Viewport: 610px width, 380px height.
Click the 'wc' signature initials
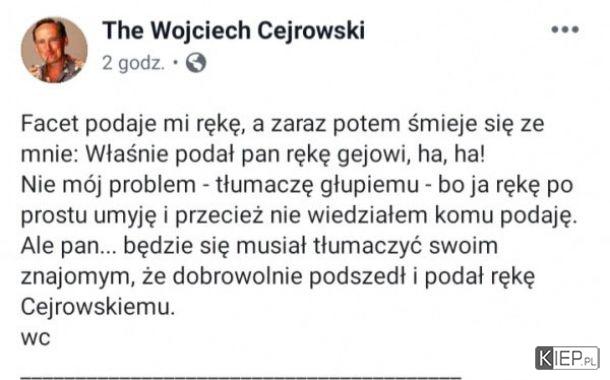pos(35,338)
